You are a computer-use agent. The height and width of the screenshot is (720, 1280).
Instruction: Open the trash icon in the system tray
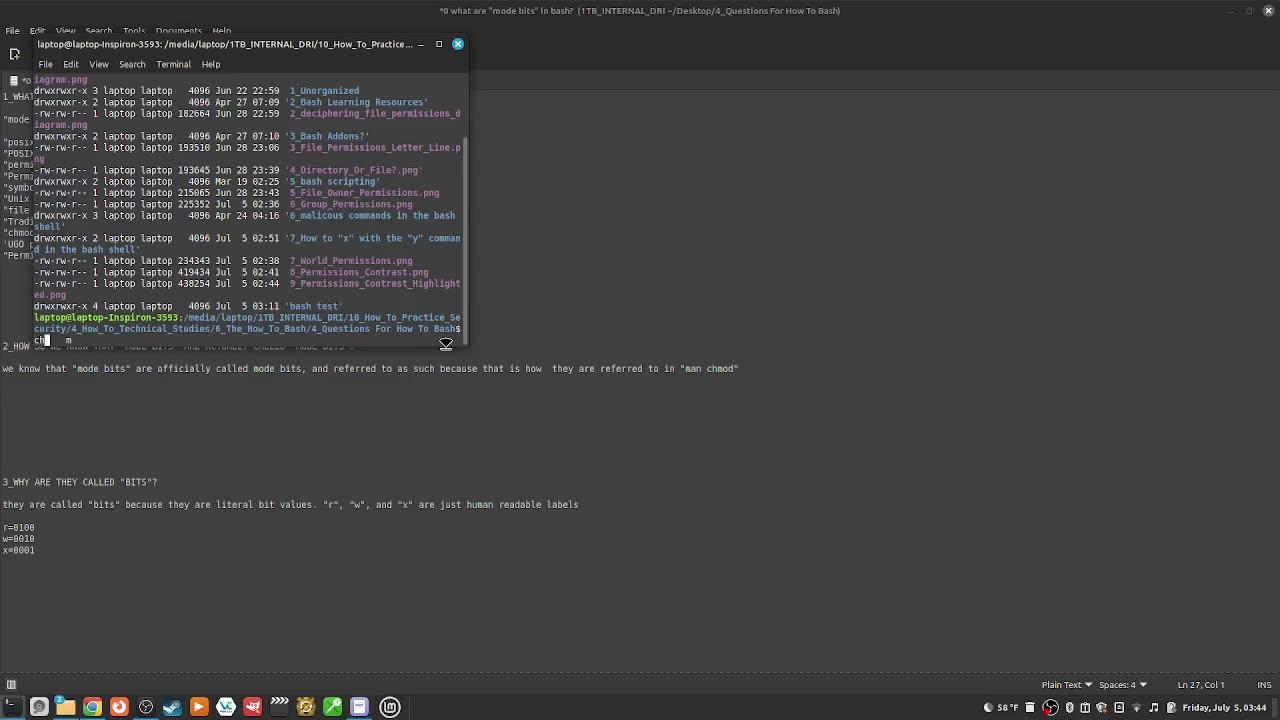click(1030, 708)
